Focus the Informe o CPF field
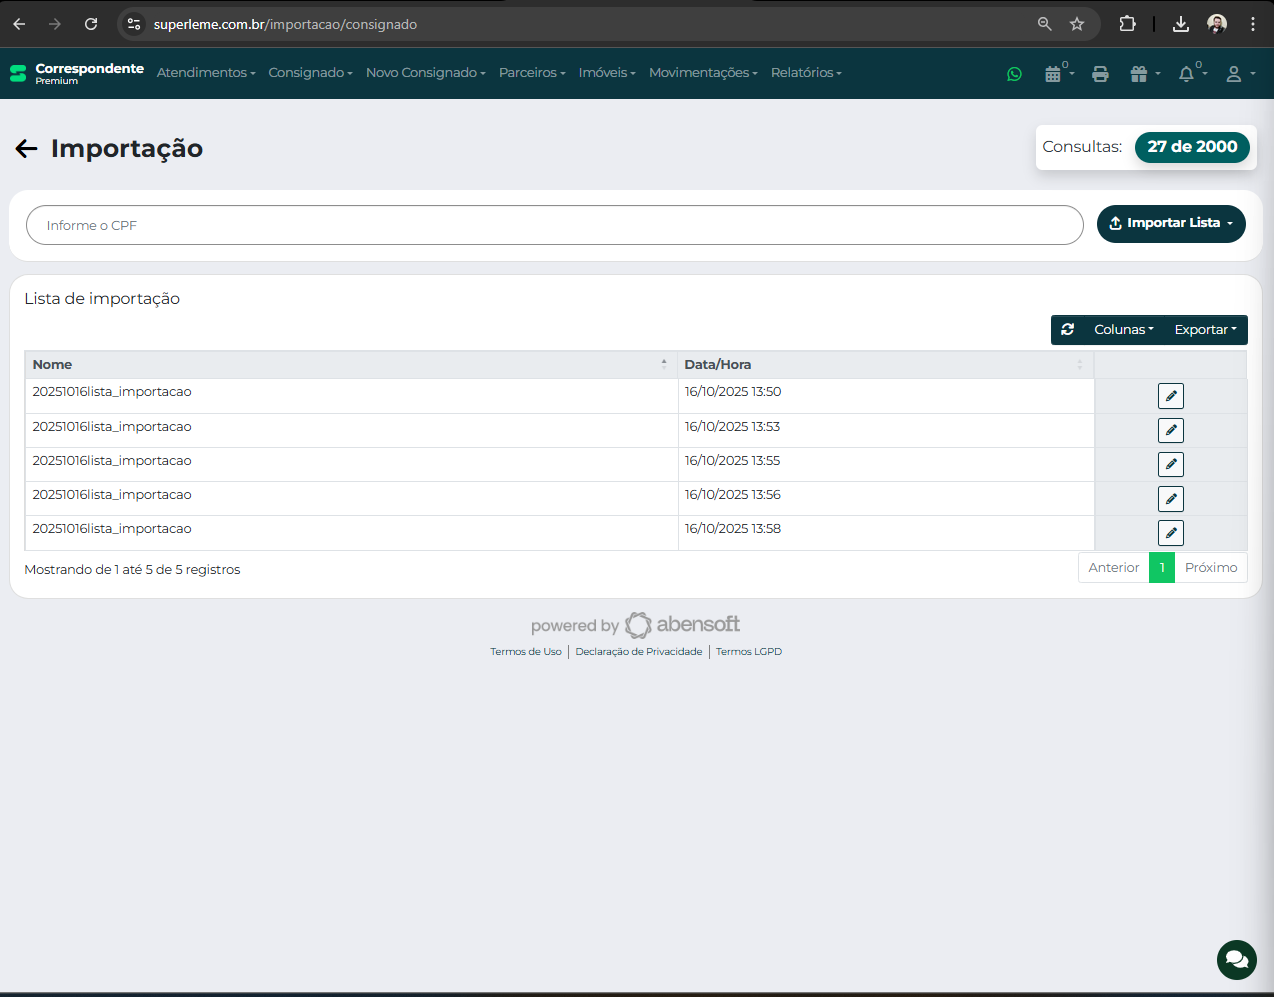1274x997 pixels. pos(554,226)
